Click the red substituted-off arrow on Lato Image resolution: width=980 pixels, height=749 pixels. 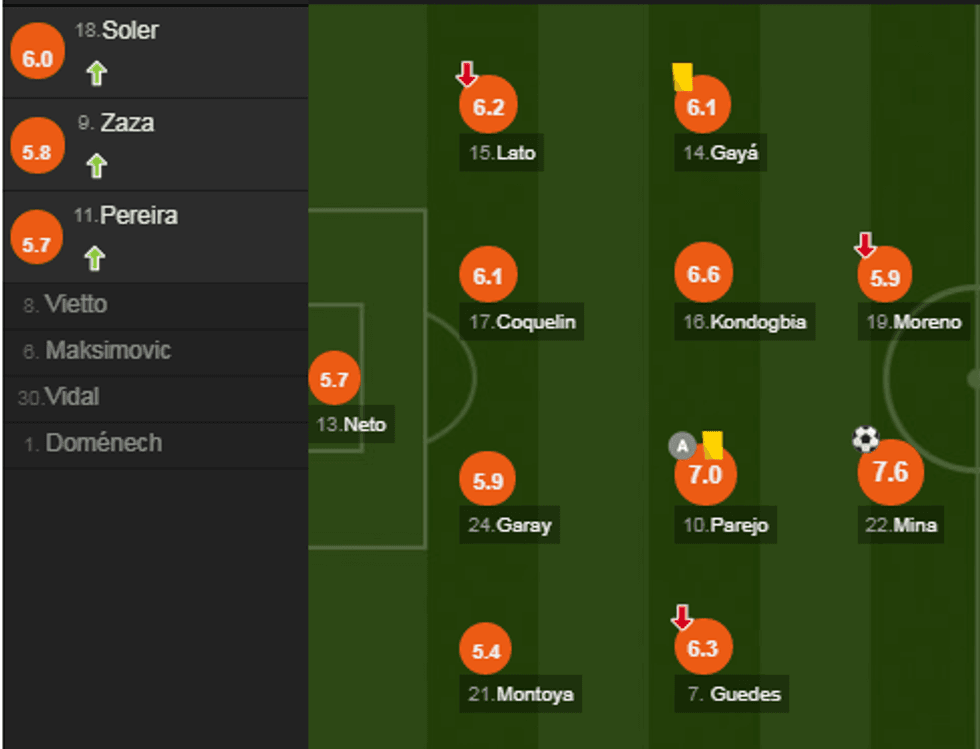click(x=467, y=73)
